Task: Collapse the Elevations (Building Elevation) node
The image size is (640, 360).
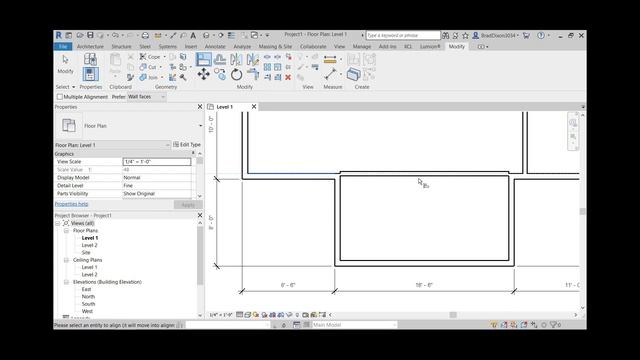Action: pos(66,282)
